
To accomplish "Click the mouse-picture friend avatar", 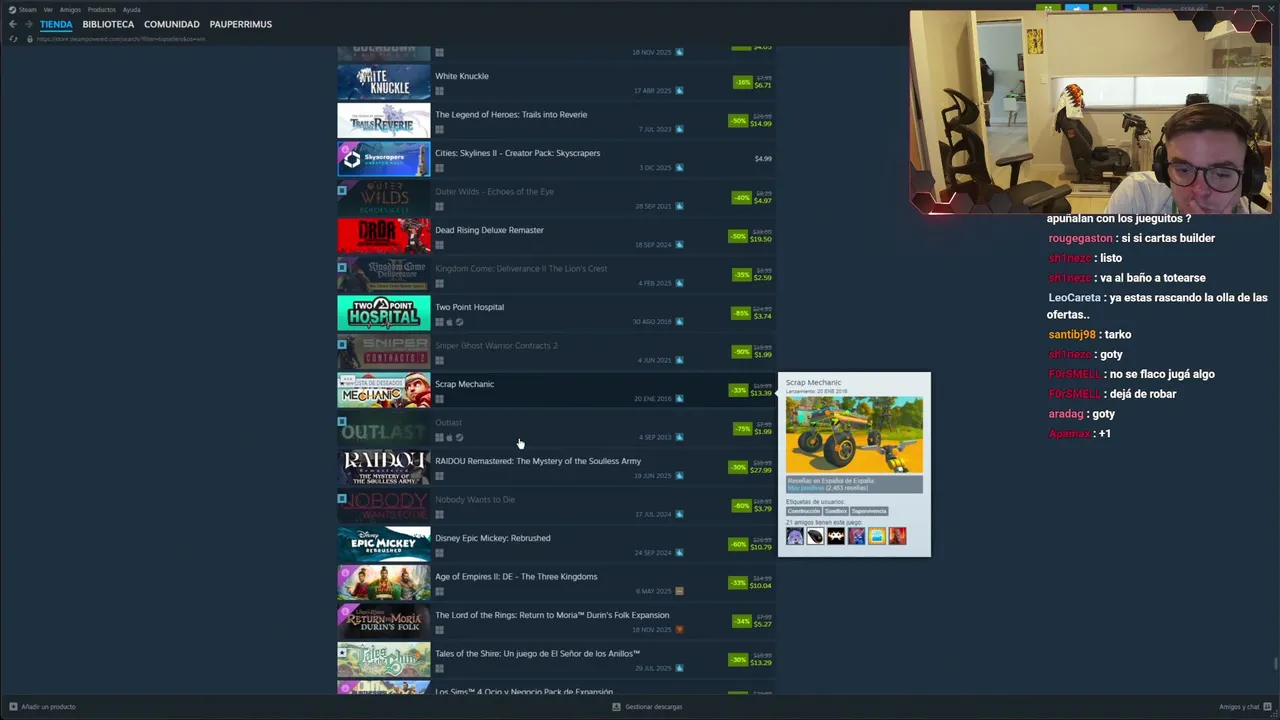I will tap(816, 536).
